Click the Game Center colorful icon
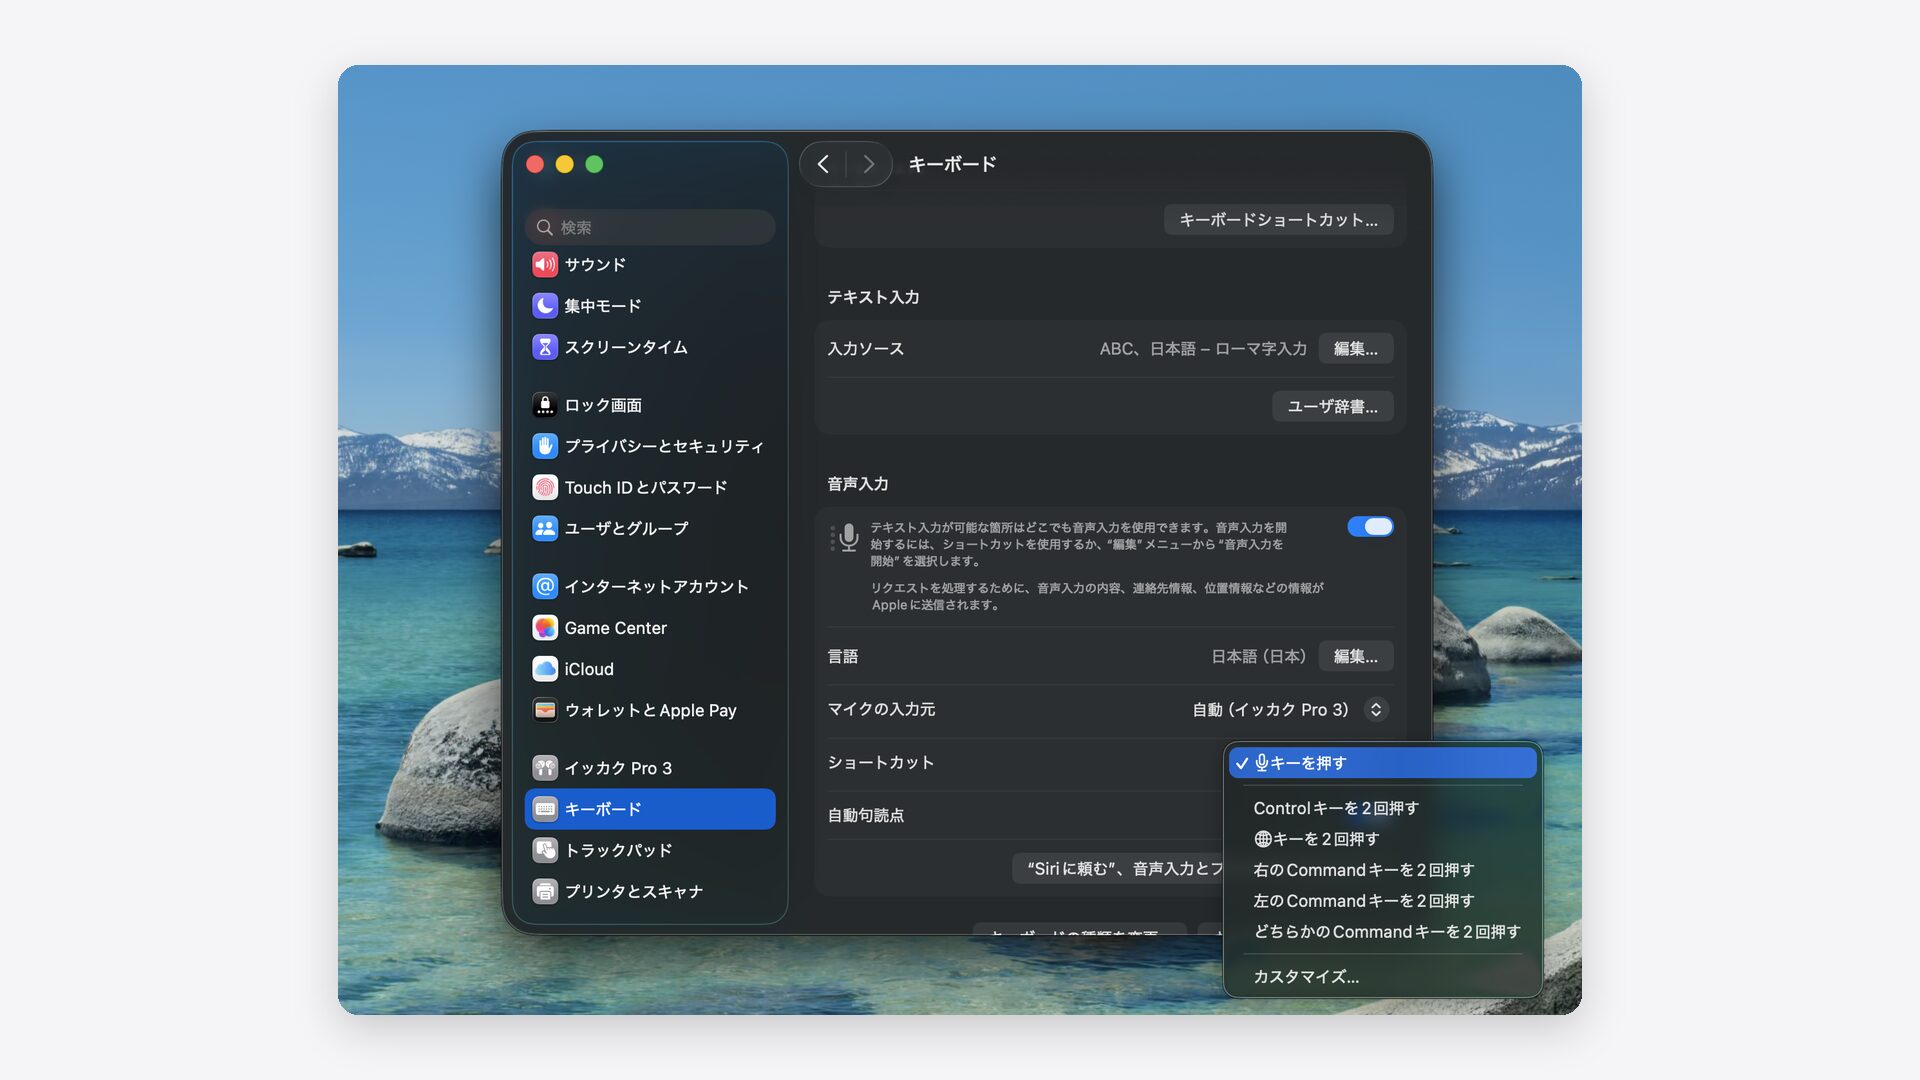Viewport: 1920px width, 1080px height. point(545,627)
